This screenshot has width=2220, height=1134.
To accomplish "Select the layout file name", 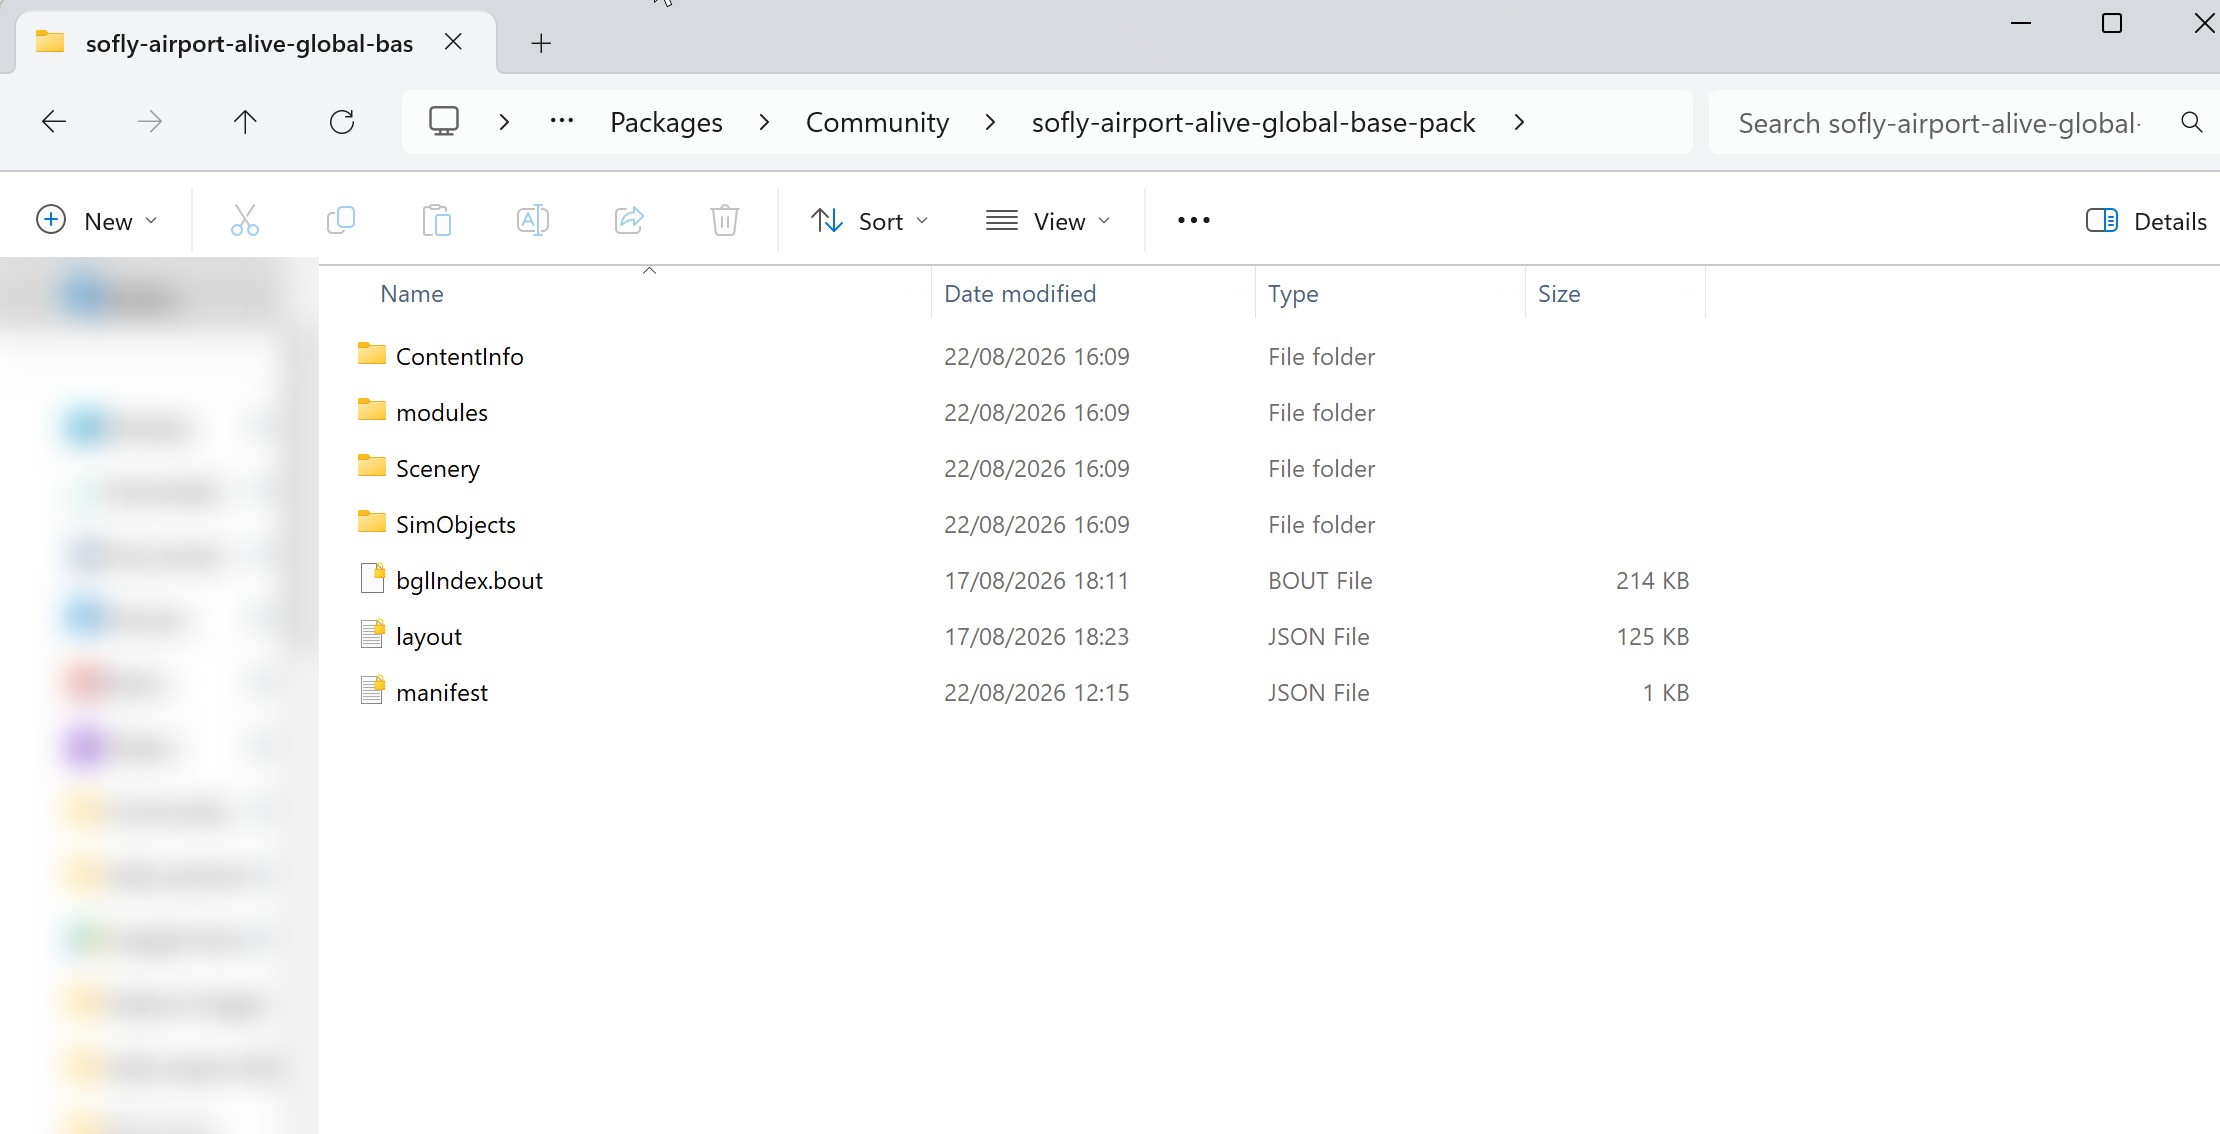I will pyautogui.click(x=429, y=637).
